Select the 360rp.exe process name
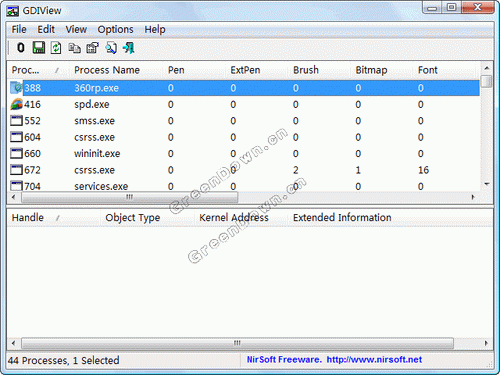Image resolution: width=500 pixels, height=375 pixels. click(96, 88)
